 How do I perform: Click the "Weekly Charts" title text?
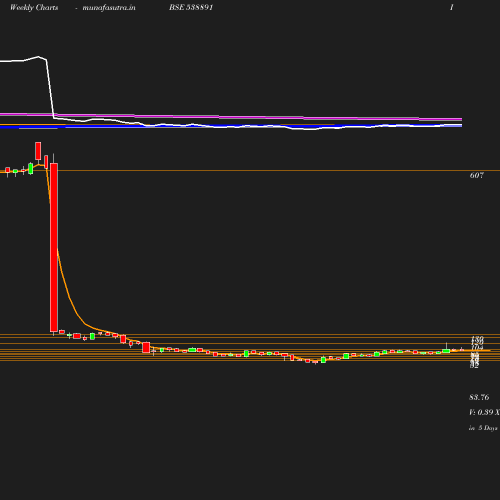34,8
